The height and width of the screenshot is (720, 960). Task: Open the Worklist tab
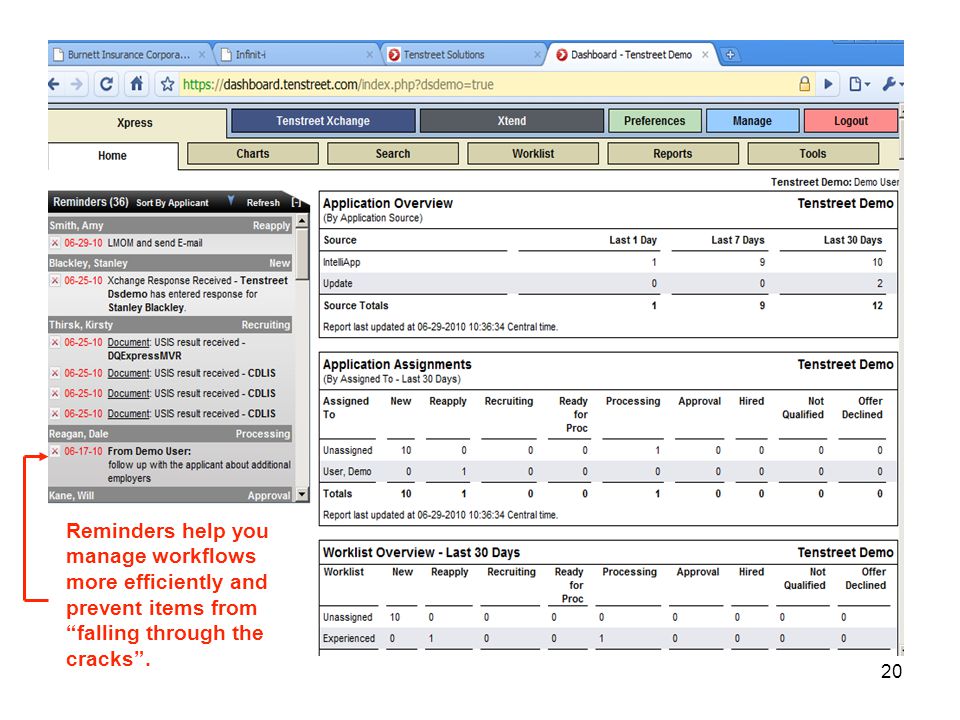533,154
